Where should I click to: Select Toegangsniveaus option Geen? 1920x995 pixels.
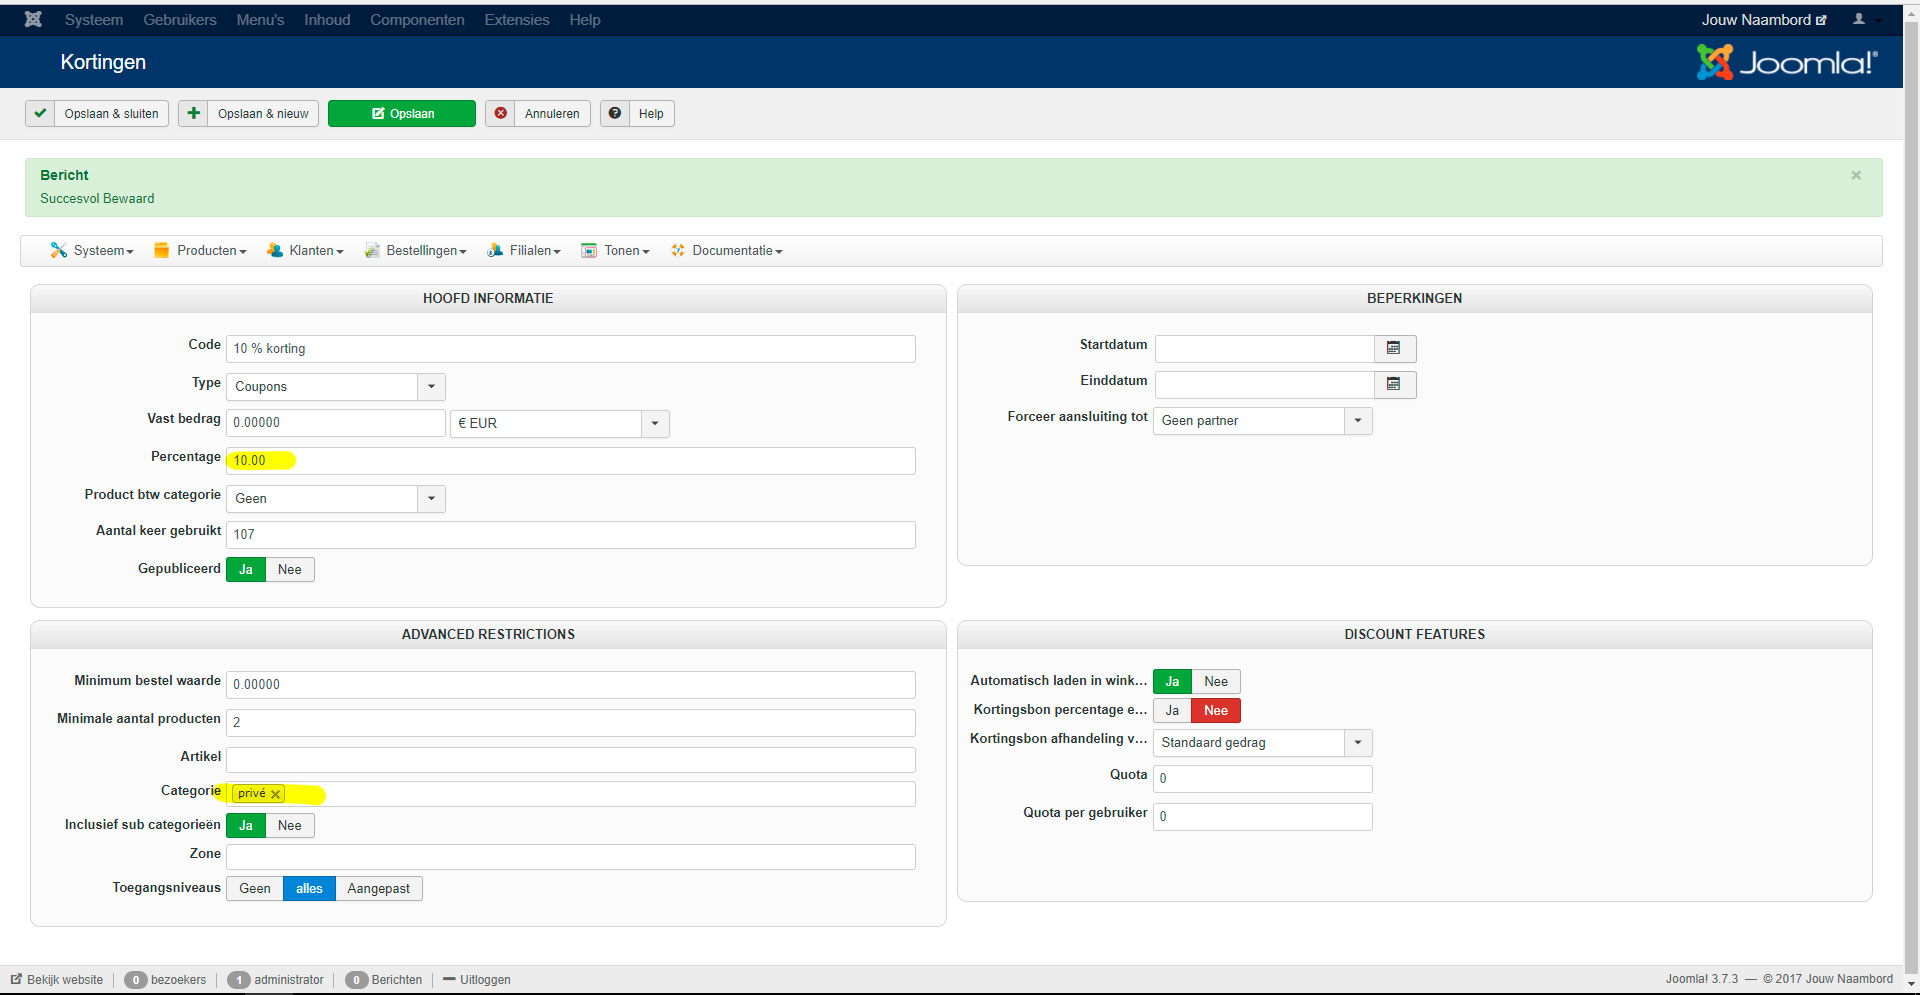coord(255,888)
